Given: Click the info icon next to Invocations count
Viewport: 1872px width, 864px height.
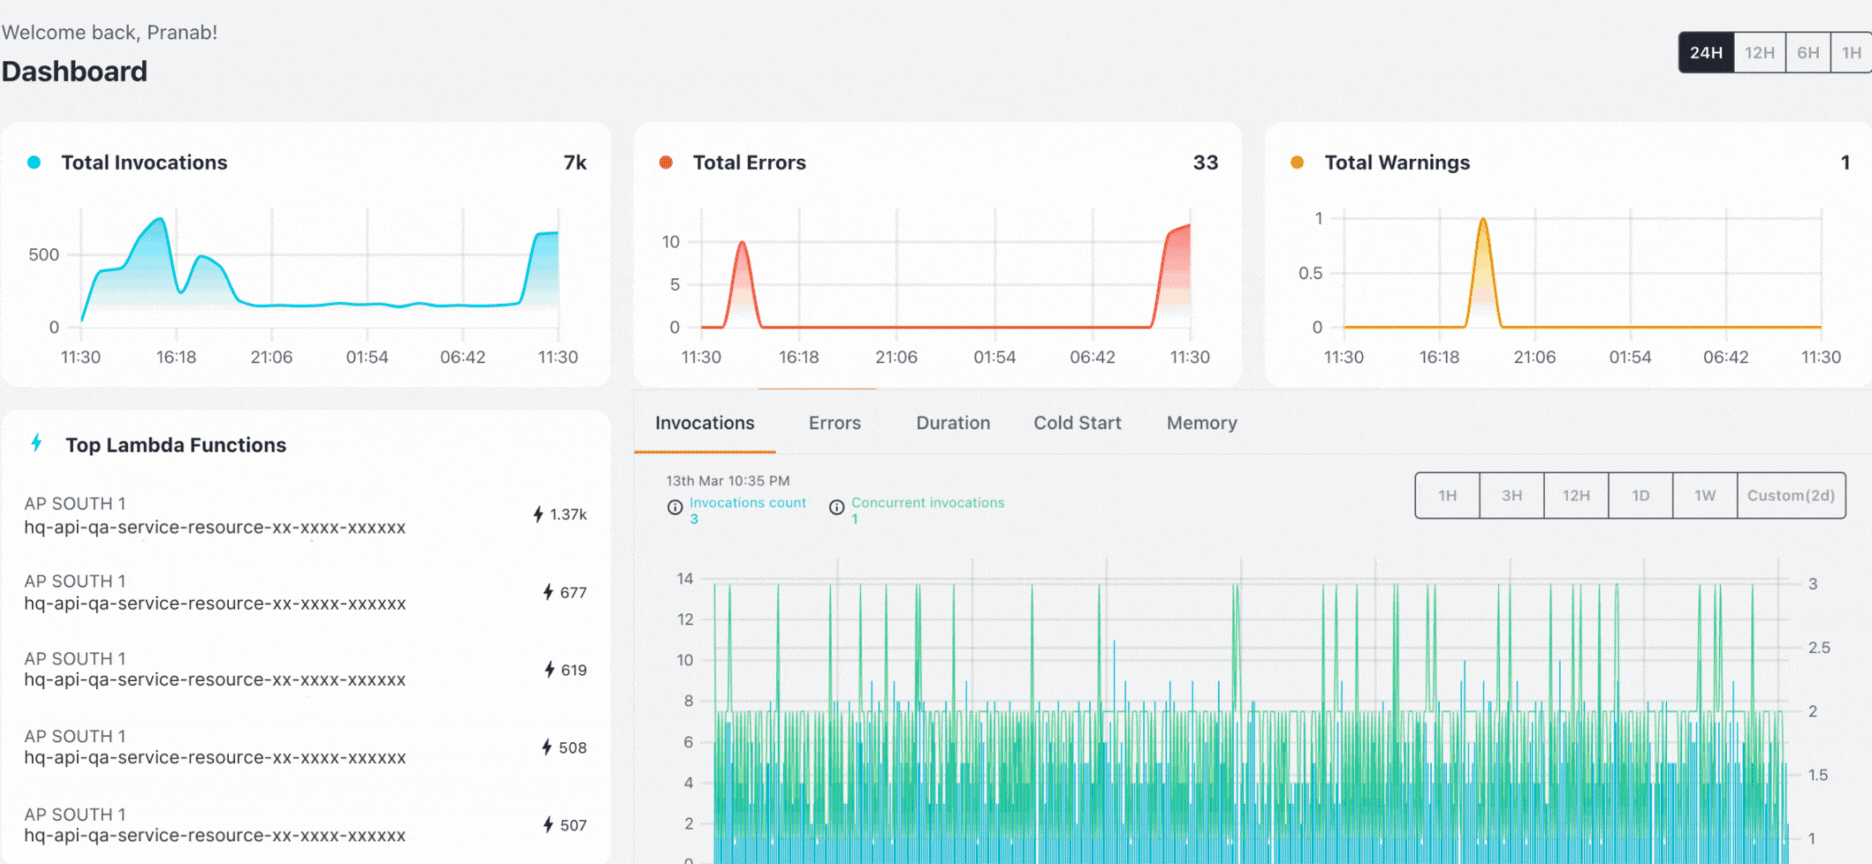Looking at the screenshot, I should click(675, 508).
